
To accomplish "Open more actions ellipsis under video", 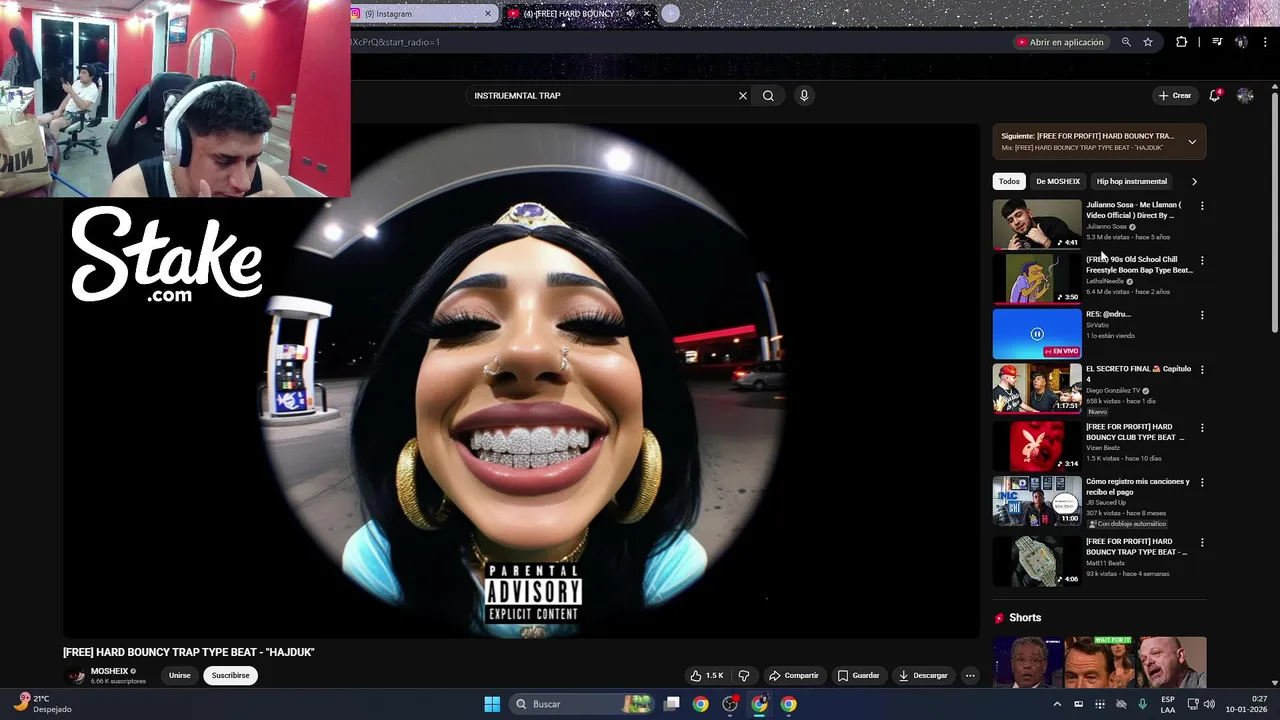I will click(x=970, y=676).
